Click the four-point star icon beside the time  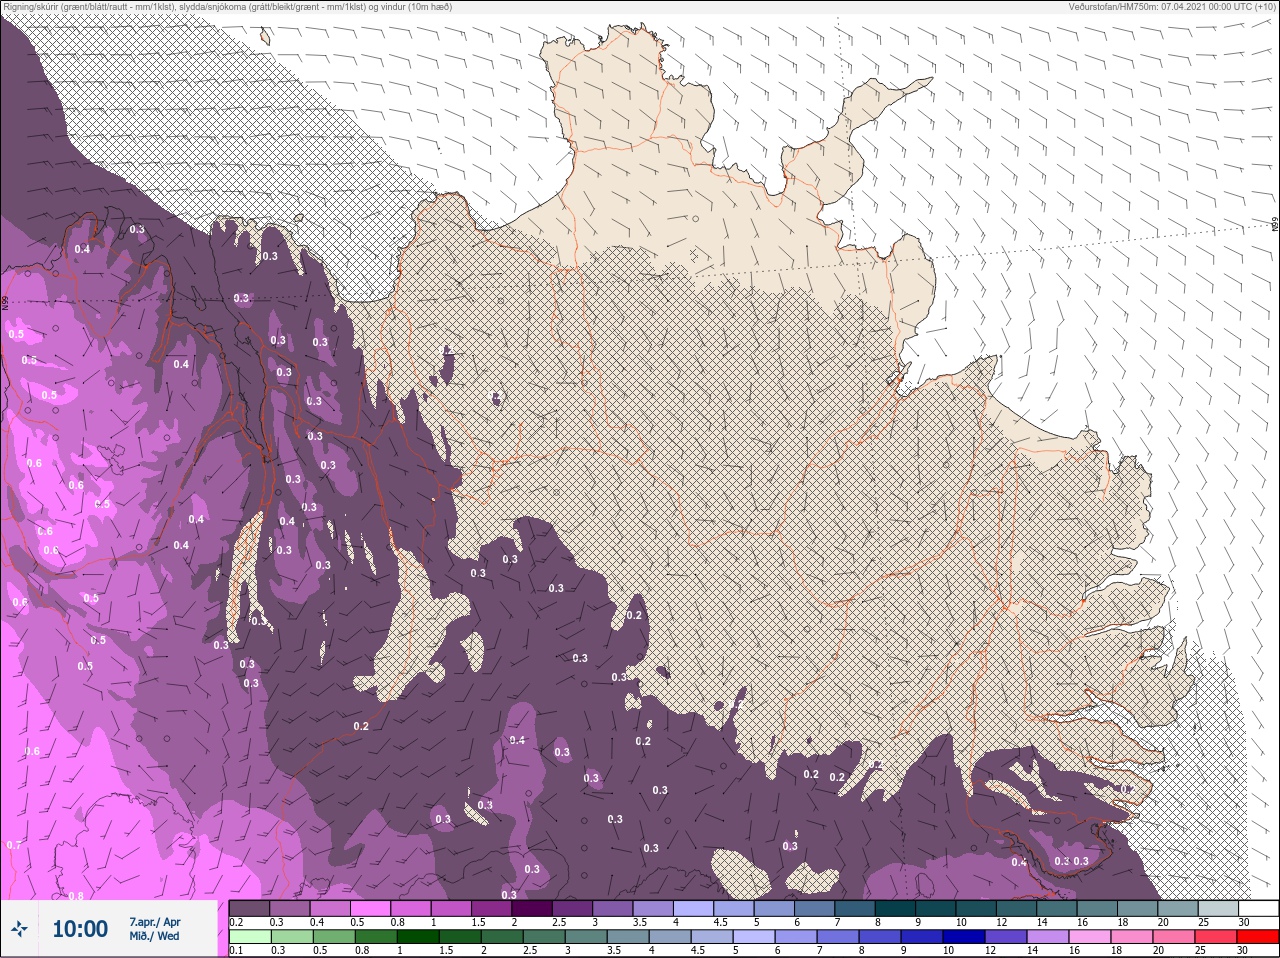point(19,929)
